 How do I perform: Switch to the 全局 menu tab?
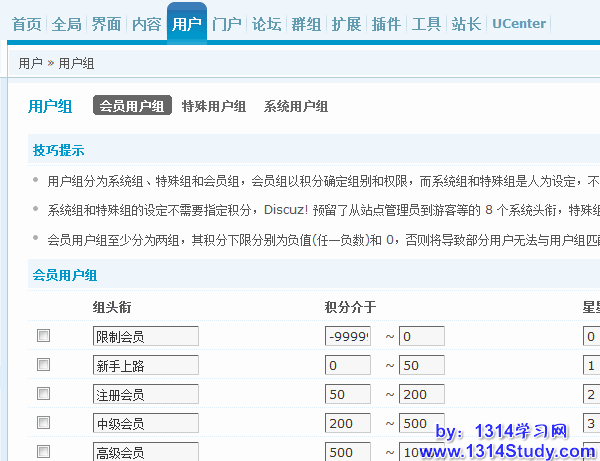coord(66,24)
